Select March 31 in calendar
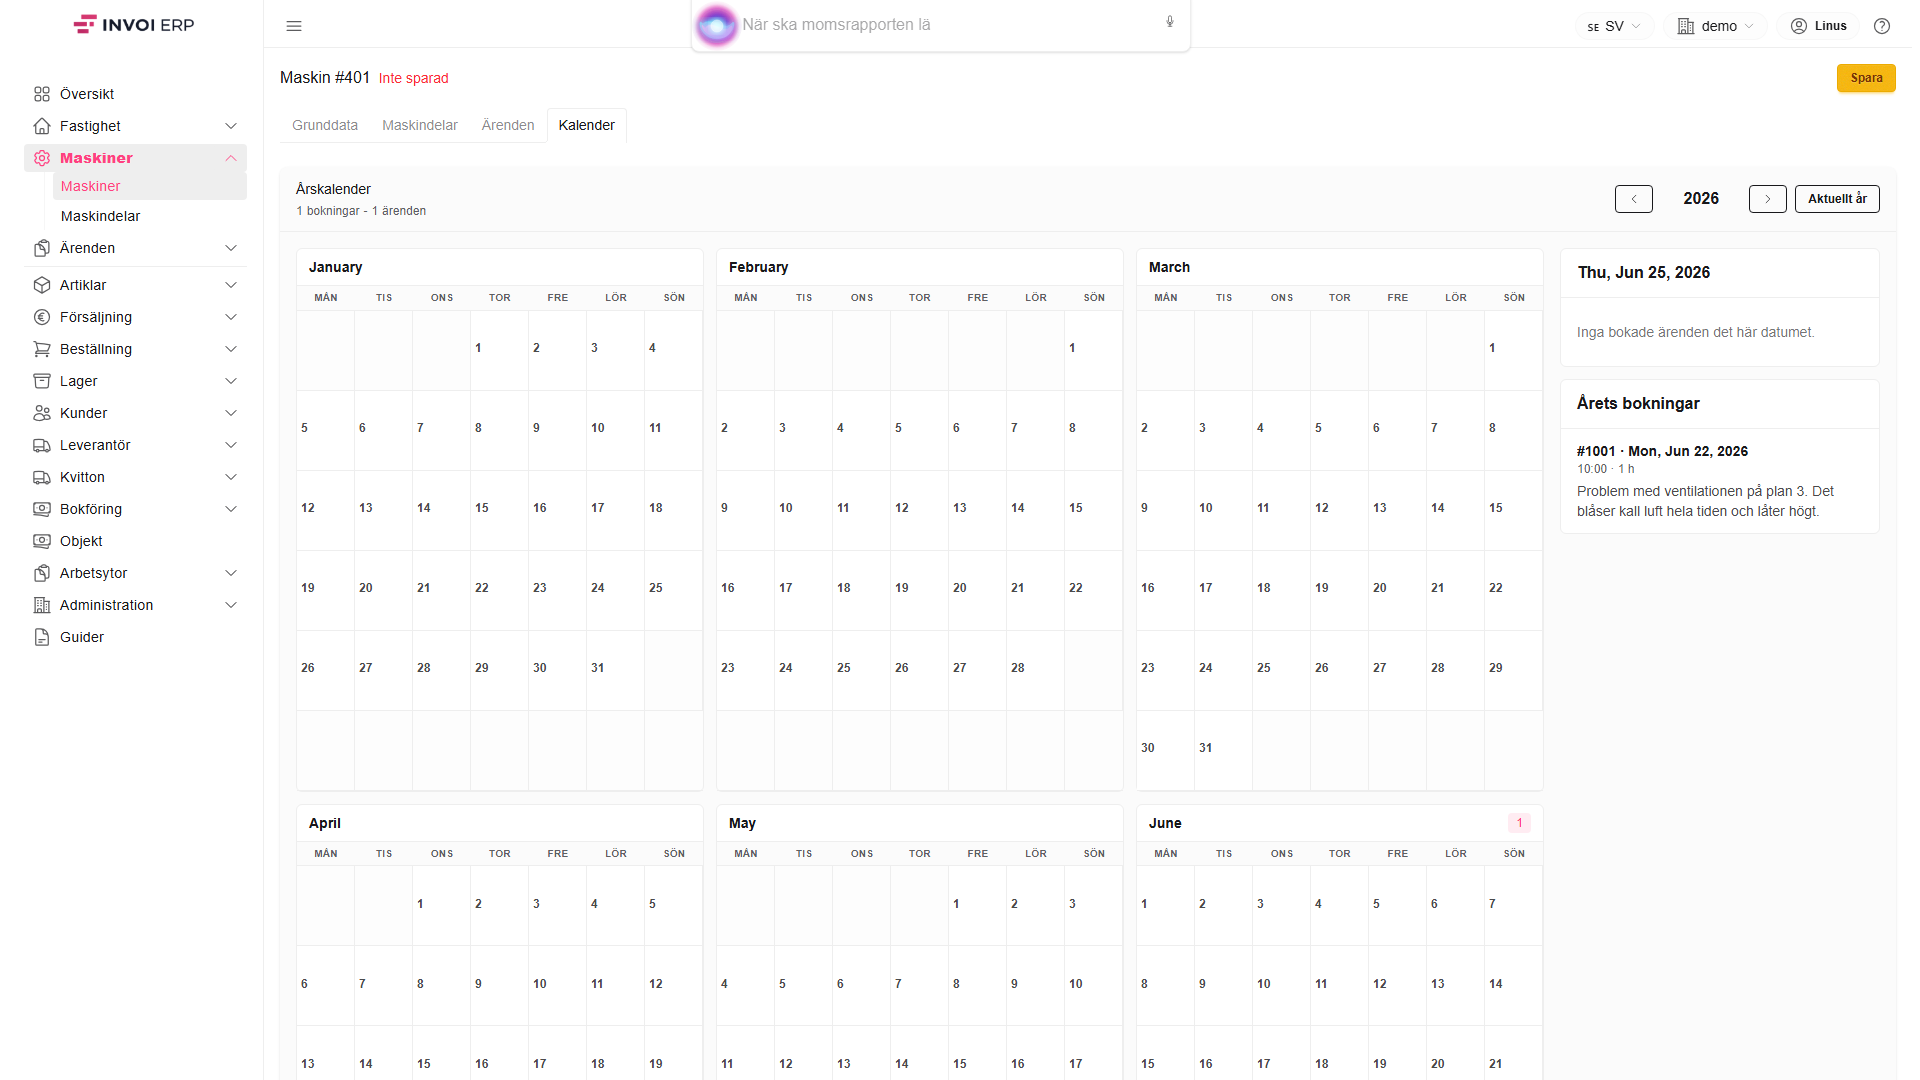Screen dimensions: 1920x1080 (x=1223, y=750)
